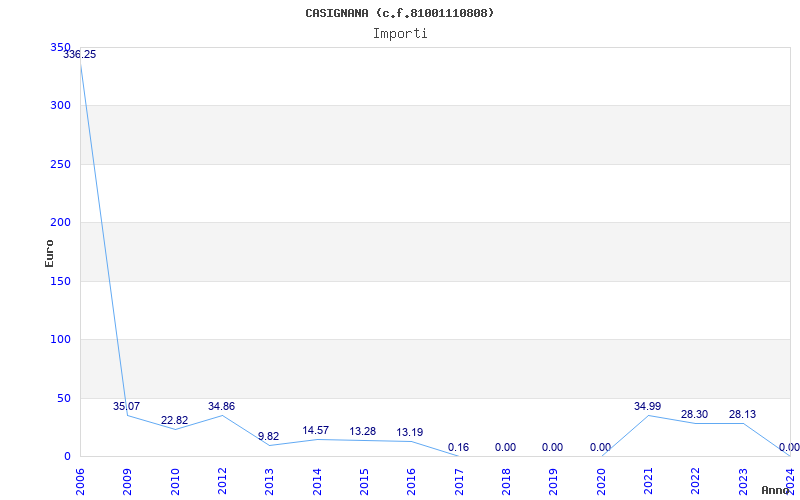Screen dimensions: 800x500
Task: Click the 0.00 label above 2018
Action: [505, 447]
